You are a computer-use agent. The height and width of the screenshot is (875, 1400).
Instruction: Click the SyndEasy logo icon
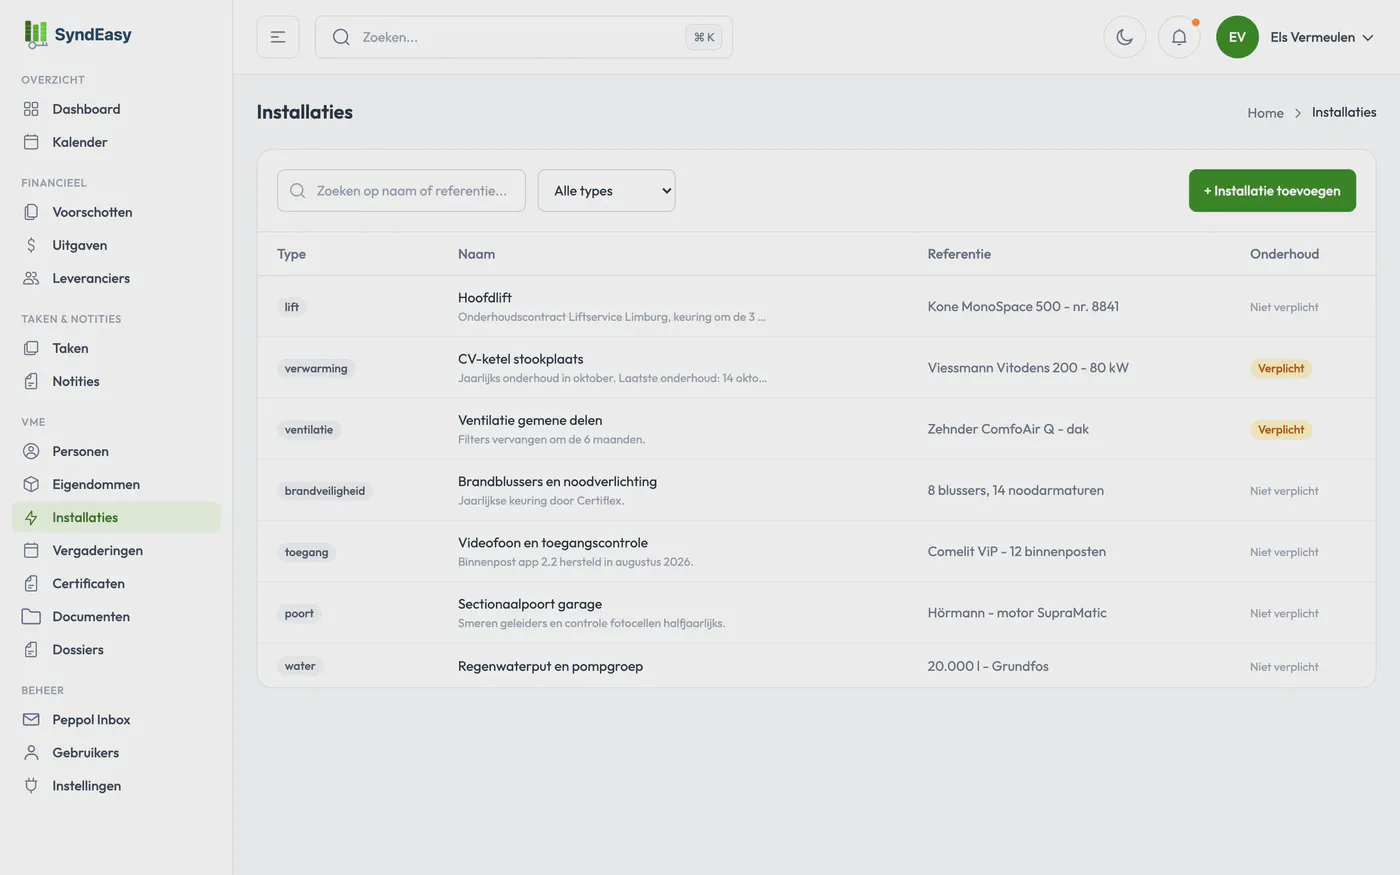36,35
